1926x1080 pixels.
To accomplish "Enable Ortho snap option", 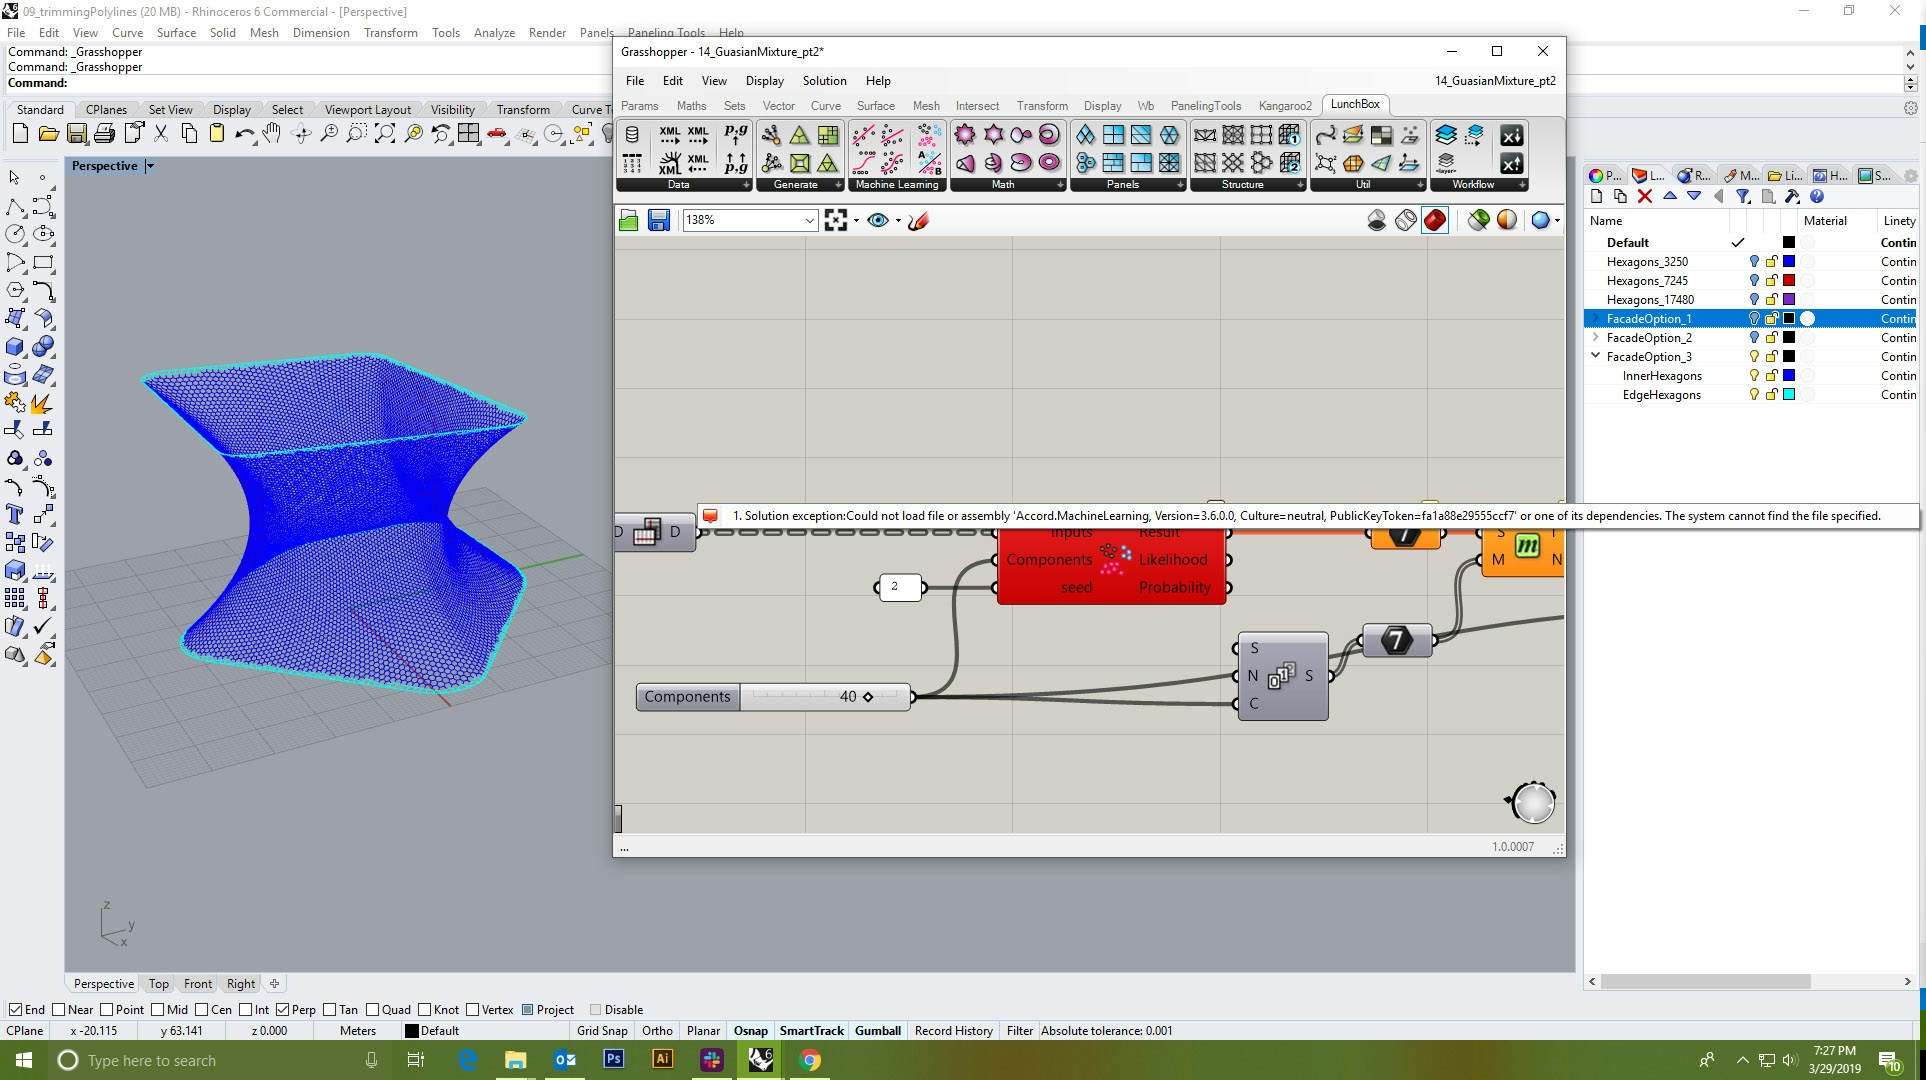I will (x=657, y=1030).
